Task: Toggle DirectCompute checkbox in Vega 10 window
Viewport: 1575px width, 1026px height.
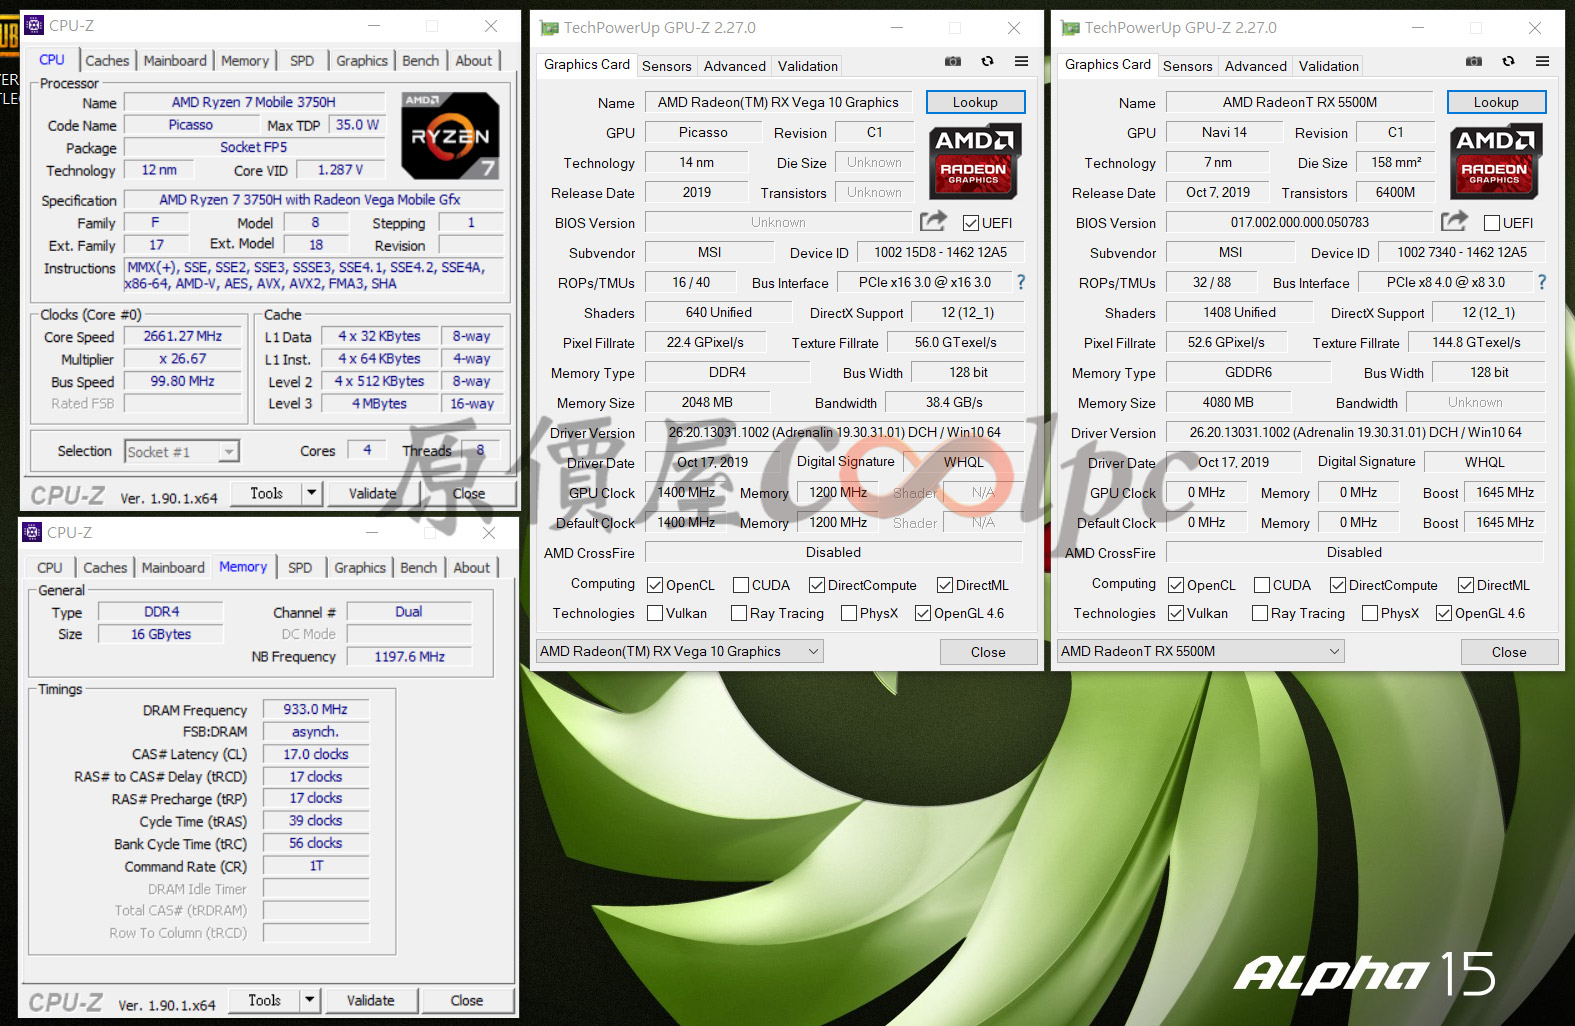Action: tap(817, 585)
